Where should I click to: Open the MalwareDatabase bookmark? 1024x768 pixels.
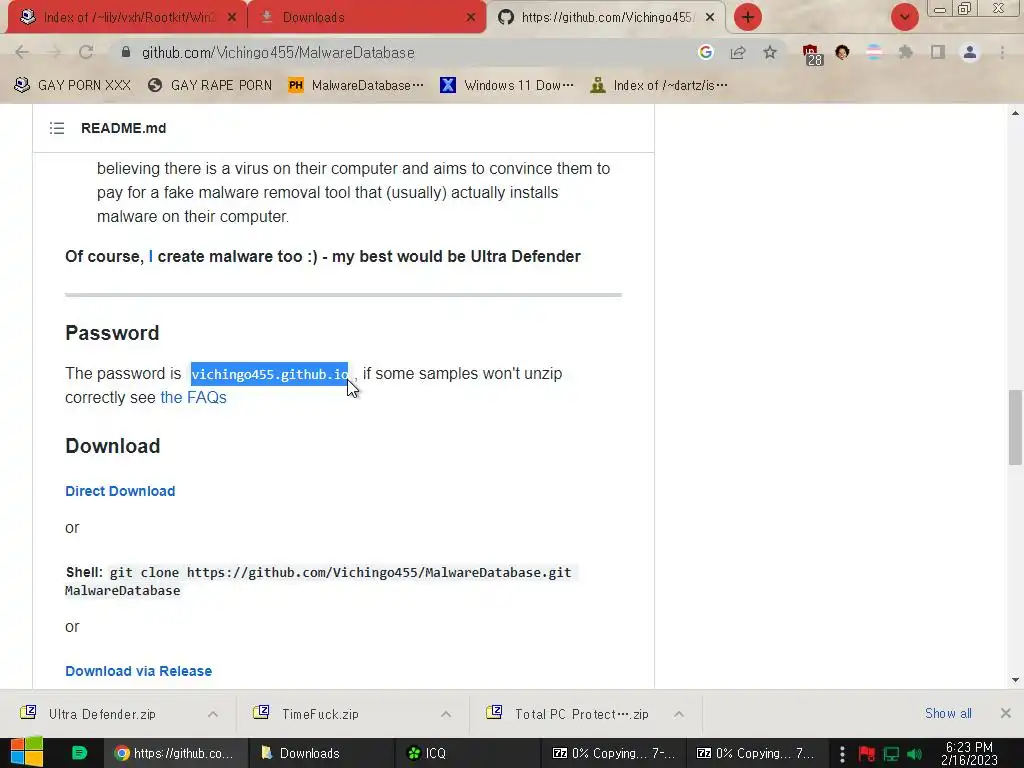[356, 85]
